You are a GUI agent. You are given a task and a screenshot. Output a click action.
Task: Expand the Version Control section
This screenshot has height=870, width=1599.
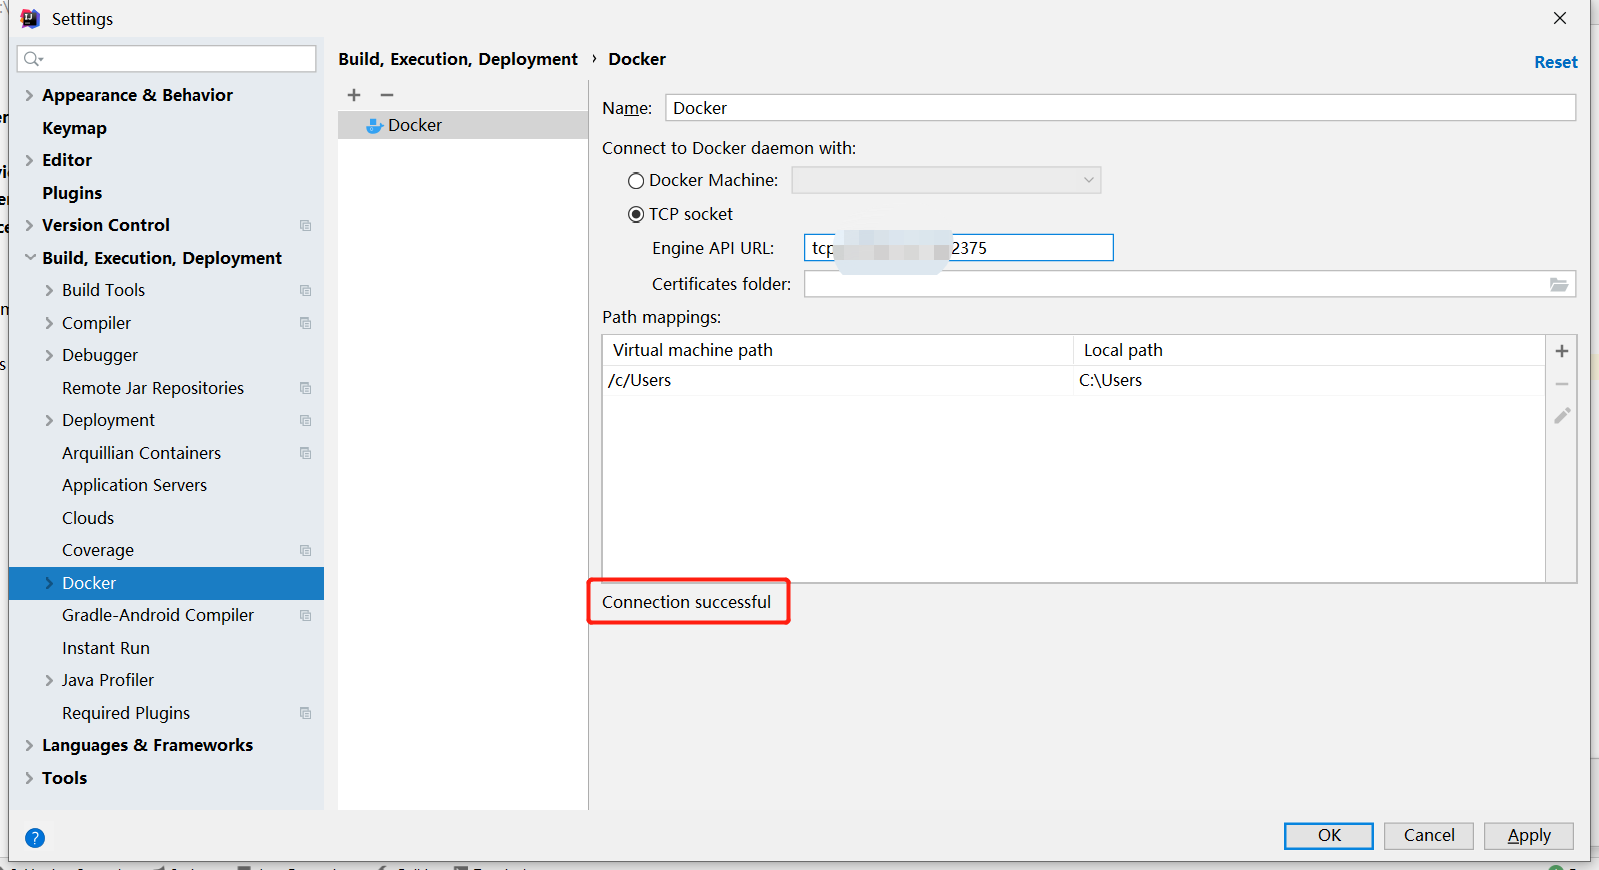click(x=29, y=226)
